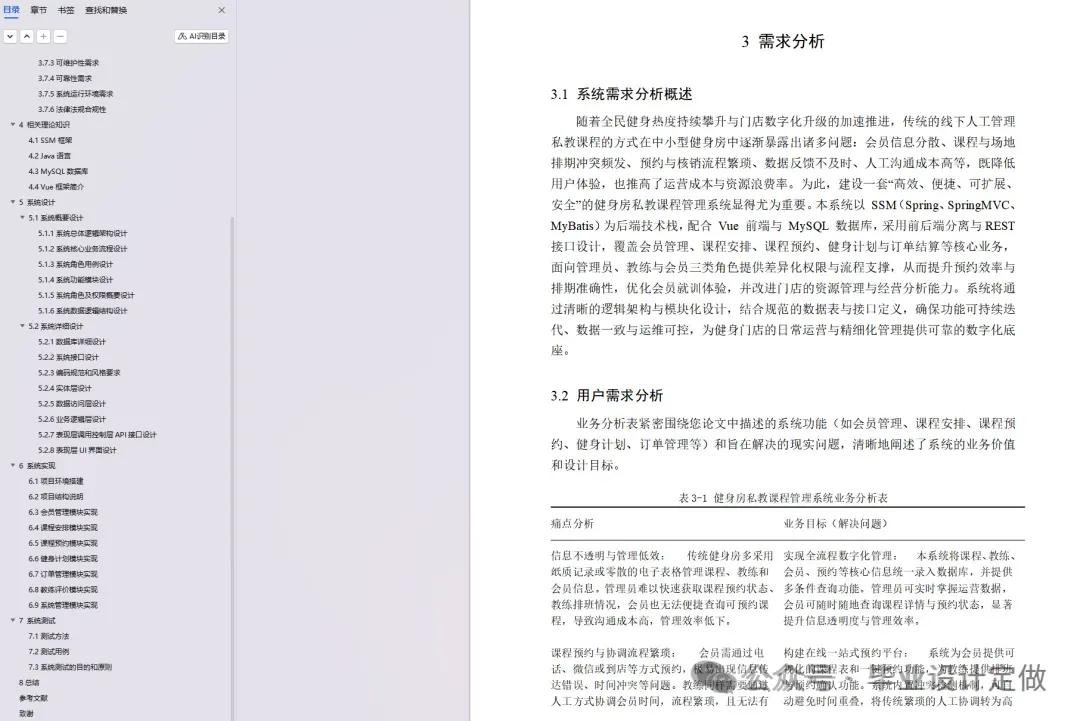Select 7.2 测试用例 in outline
1080x721 pixels.
[49, 651]
